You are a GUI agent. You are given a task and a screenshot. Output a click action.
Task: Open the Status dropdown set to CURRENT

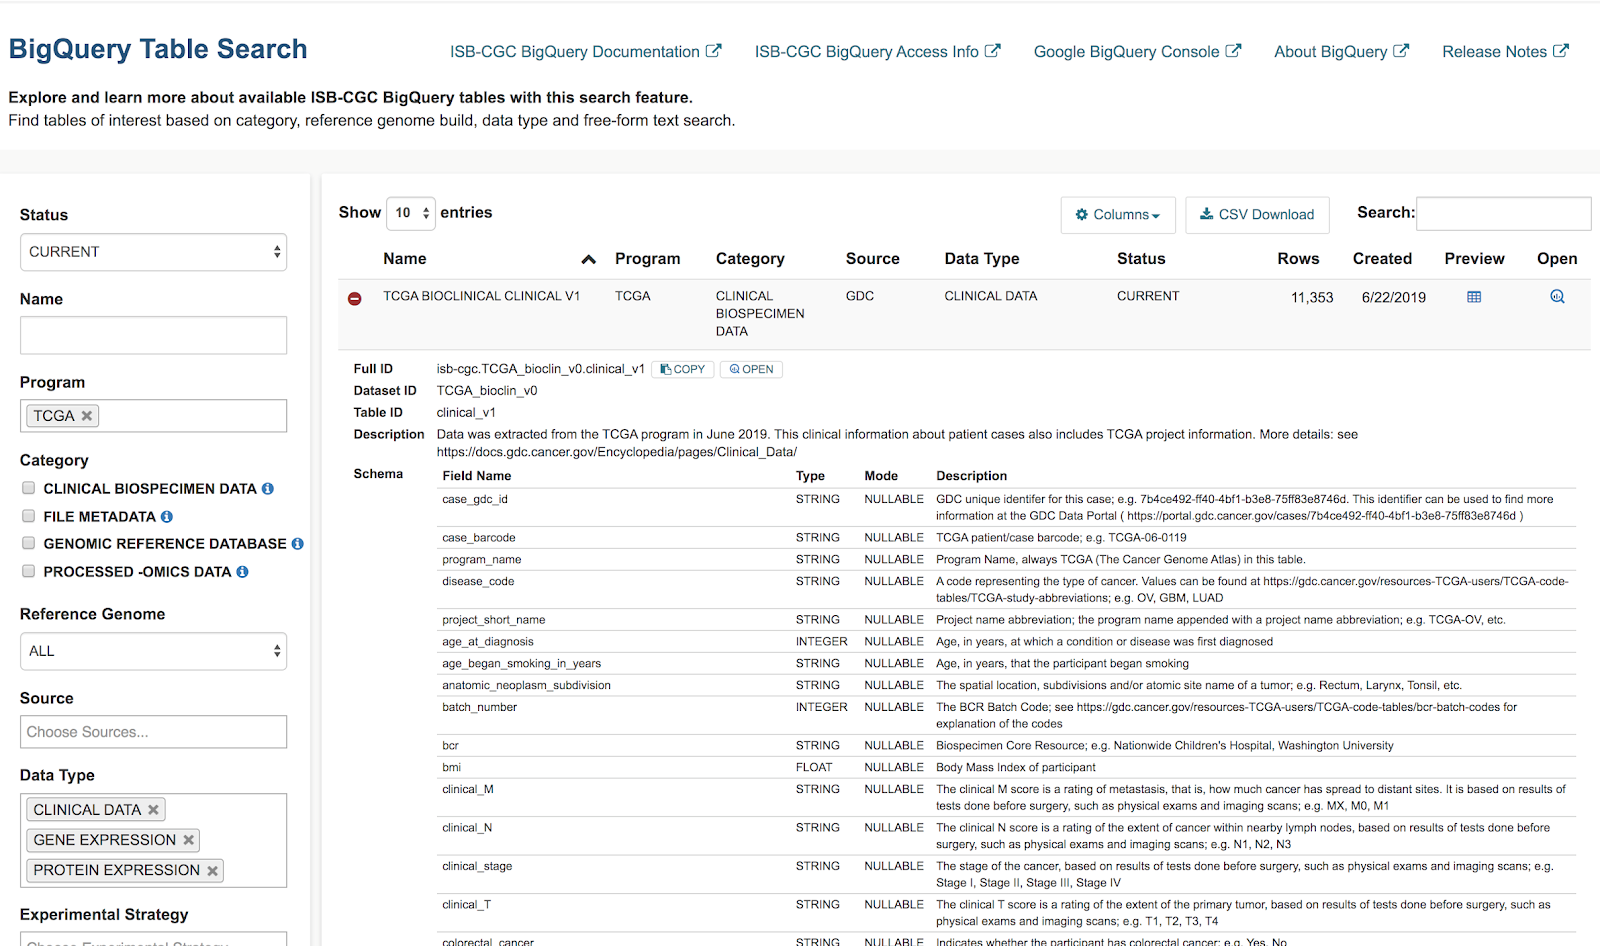click(153, 252)
